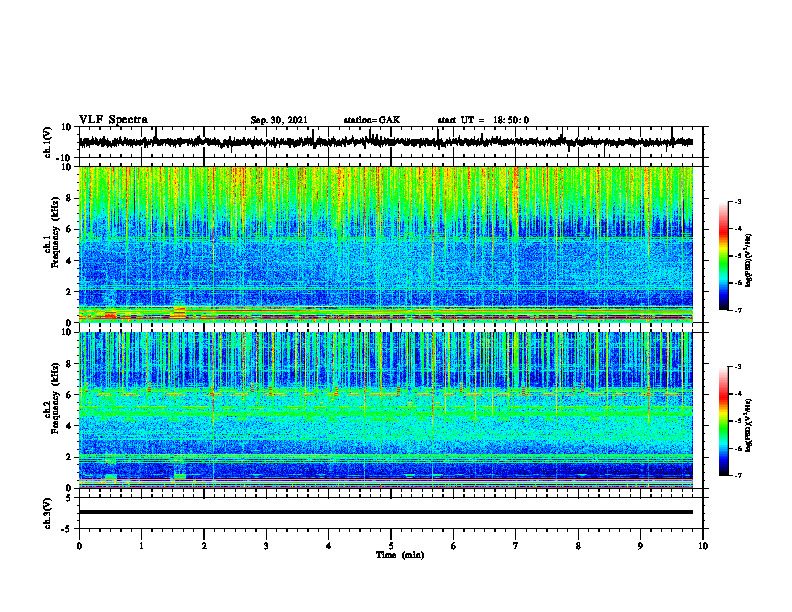Click the "VLF Spectra" title text
The width and height of the screenshot is (792, 612).
tap(113, 120)
